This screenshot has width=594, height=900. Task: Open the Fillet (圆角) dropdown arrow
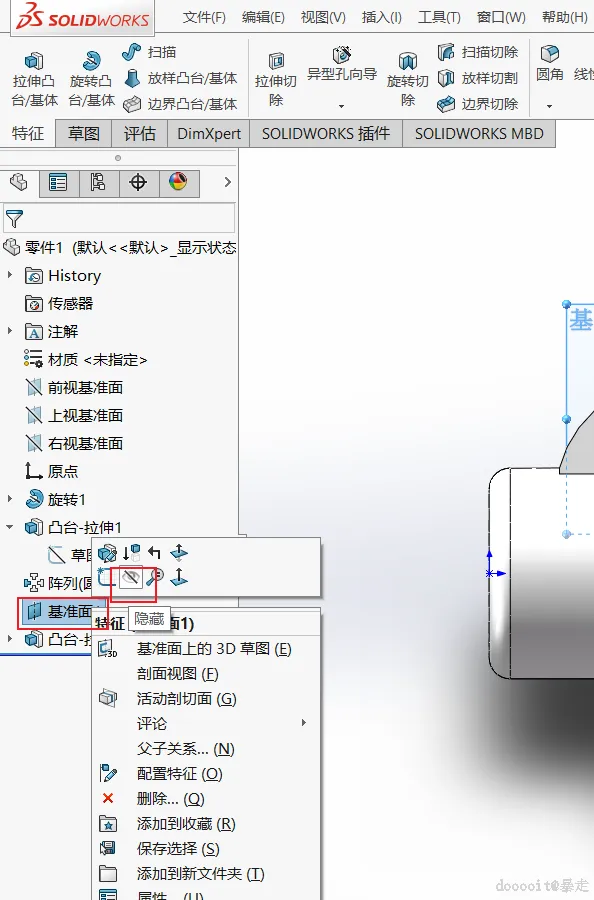549,106
